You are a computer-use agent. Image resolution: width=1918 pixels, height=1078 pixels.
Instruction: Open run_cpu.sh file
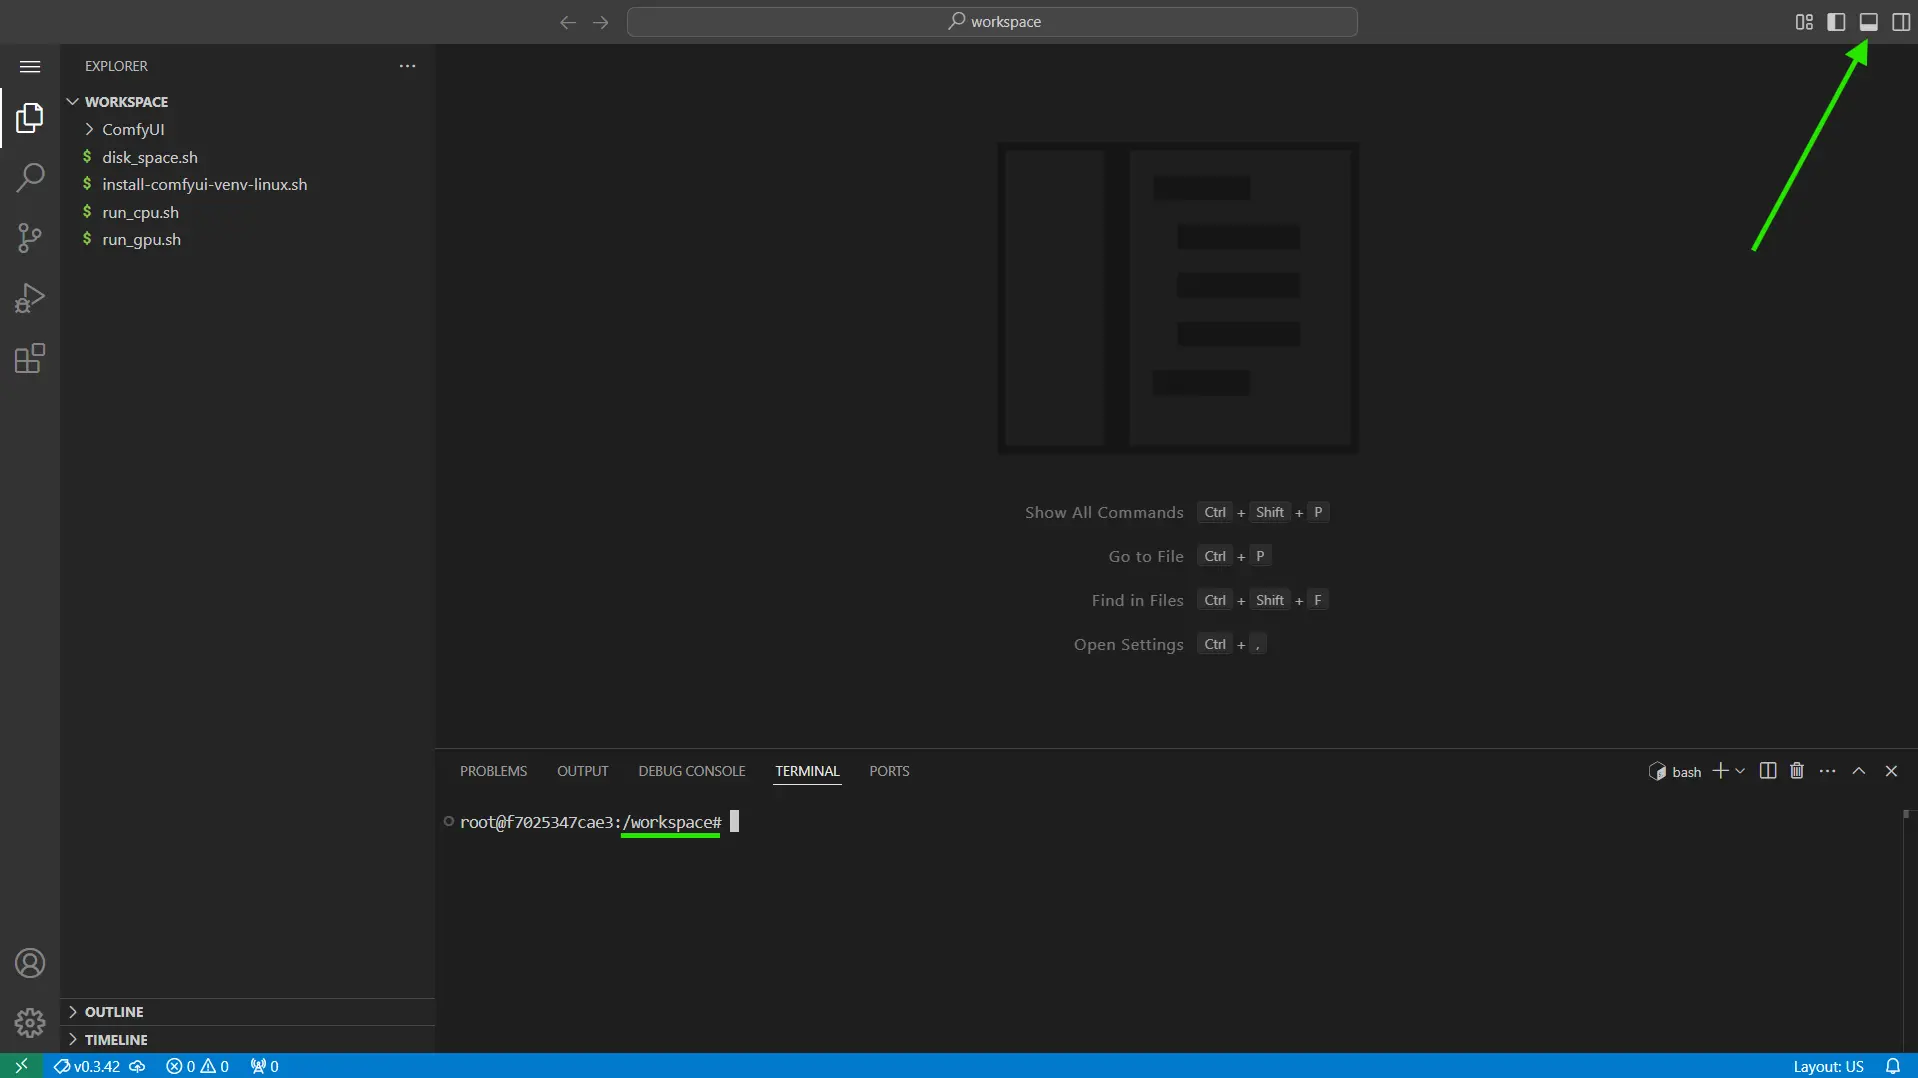coord(248,212)
